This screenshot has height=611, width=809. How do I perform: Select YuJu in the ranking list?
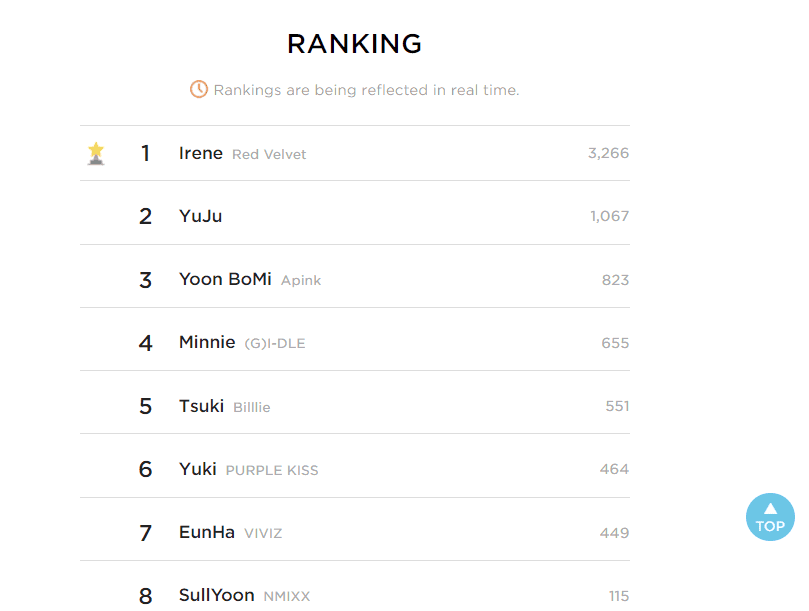coord(201,216)
